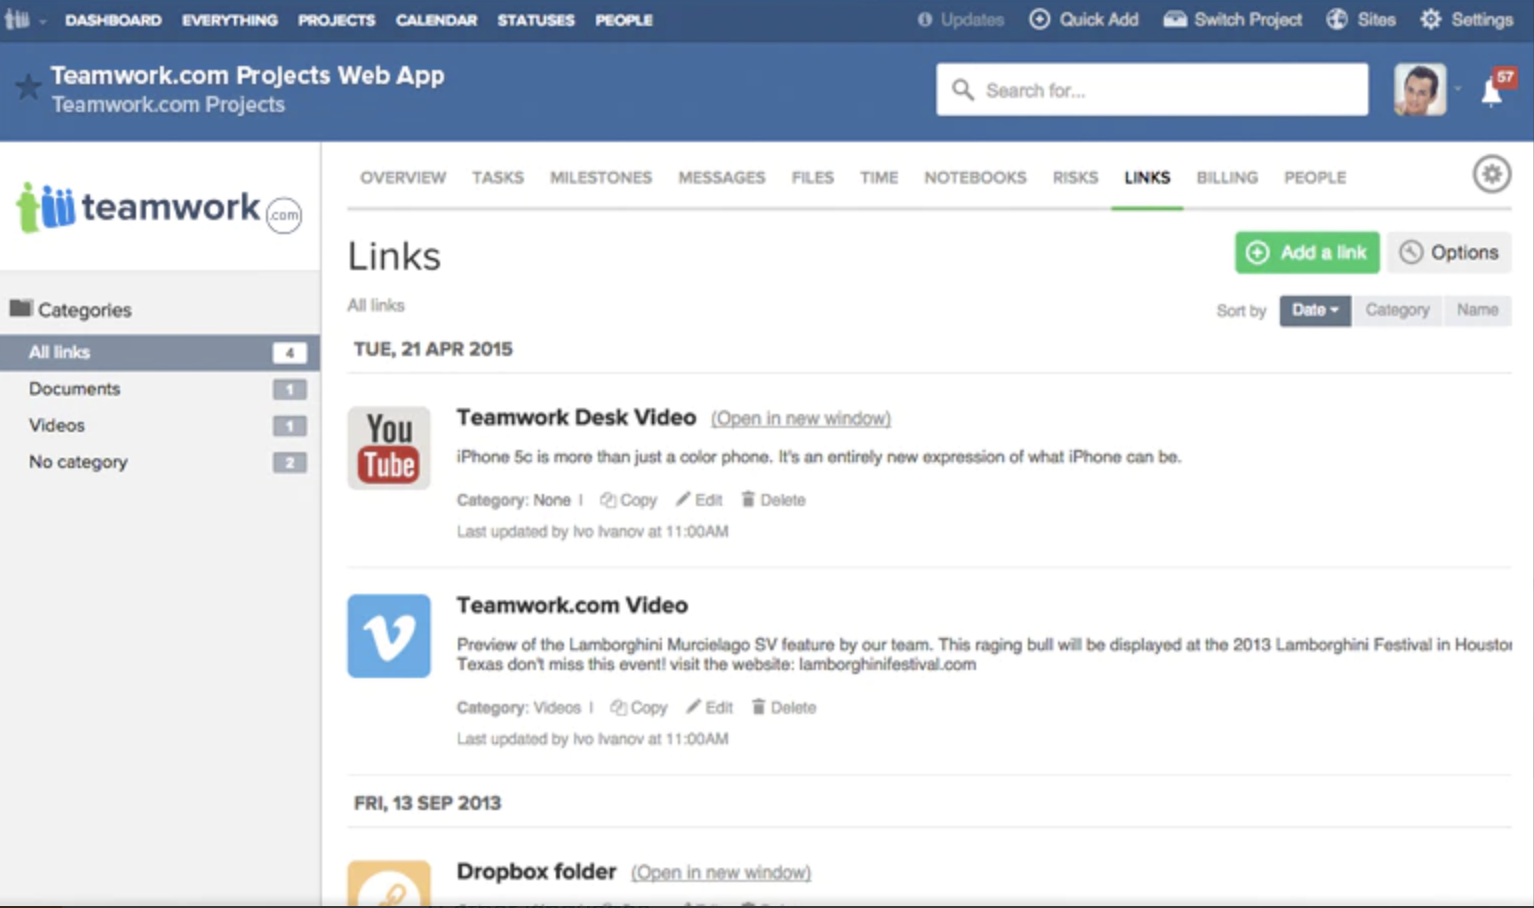Switch to the Tasks tab
This screenshot has width=1534, height=908.
pos(498,178)
